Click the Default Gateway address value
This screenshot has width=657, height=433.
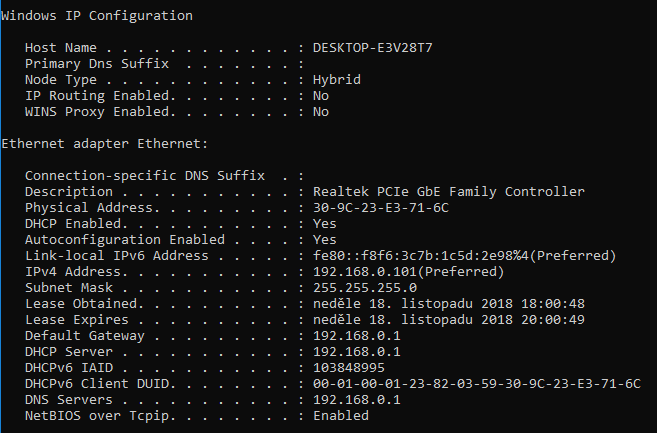click(356, 336)
